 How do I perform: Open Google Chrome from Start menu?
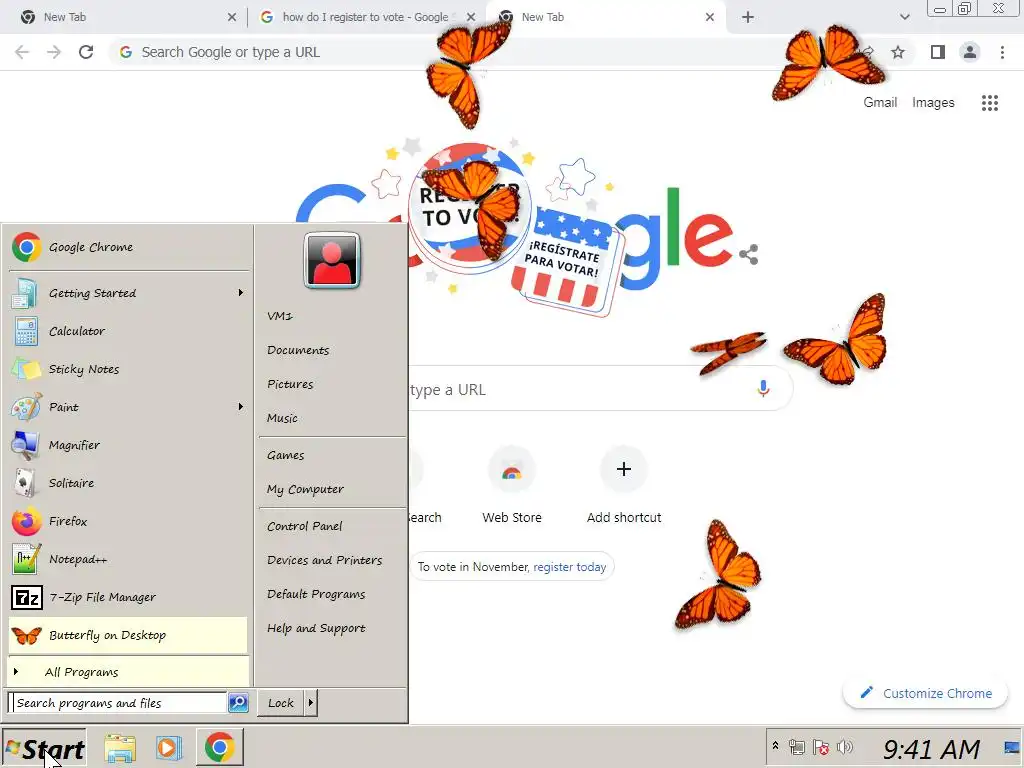[x=129, y=248]
